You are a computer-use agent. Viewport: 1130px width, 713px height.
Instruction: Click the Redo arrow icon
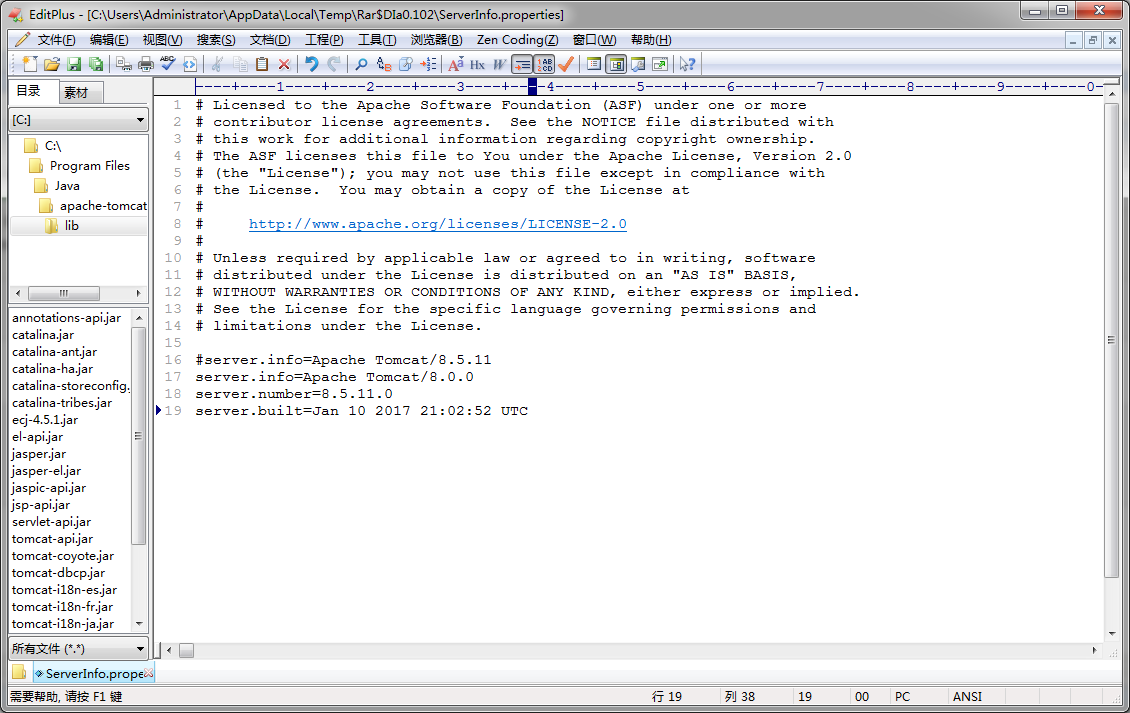[x=334, y=64]
